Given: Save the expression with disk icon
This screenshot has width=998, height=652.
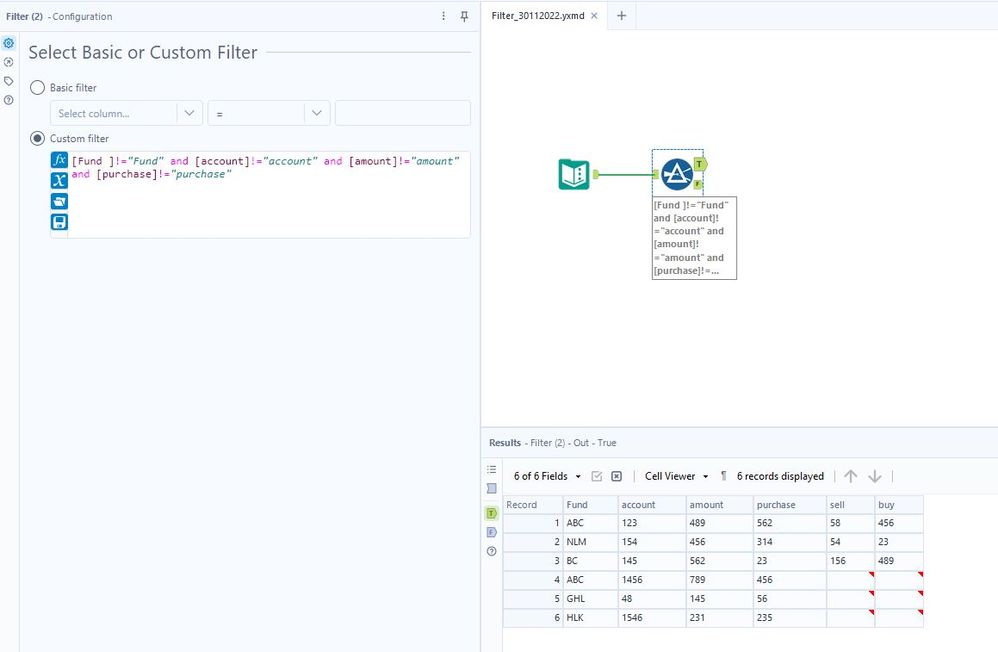Looking at the screenshot, I should (x=59, y=222).
